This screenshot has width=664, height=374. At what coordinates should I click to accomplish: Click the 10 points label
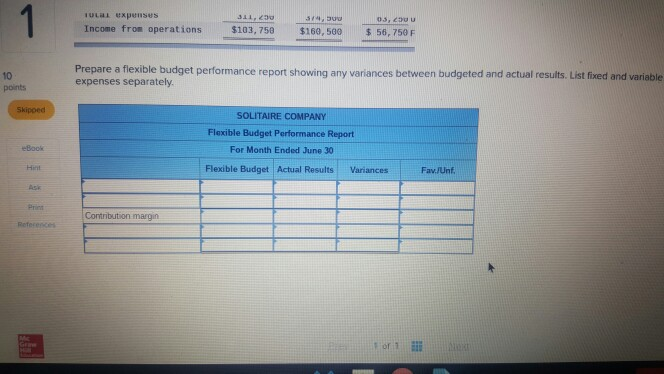click(14, 81)
